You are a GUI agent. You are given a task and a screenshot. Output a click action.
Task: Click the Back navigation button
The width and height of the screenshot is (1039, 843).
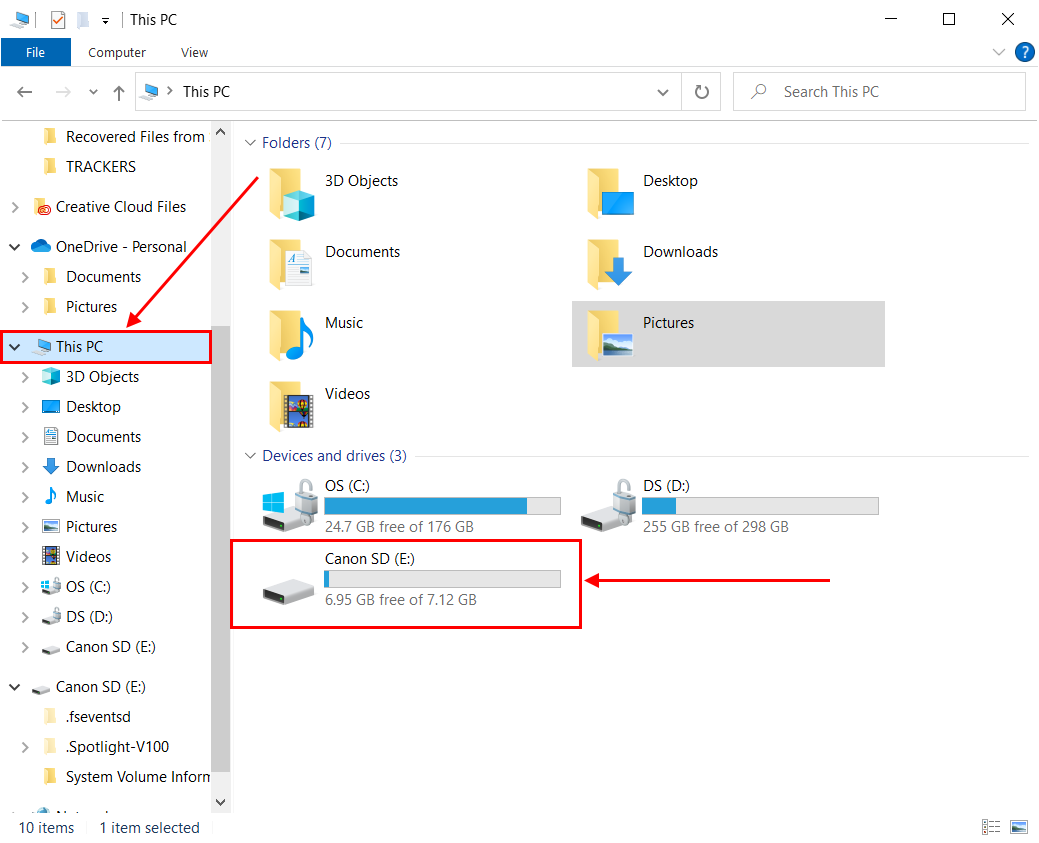point(24,91)
